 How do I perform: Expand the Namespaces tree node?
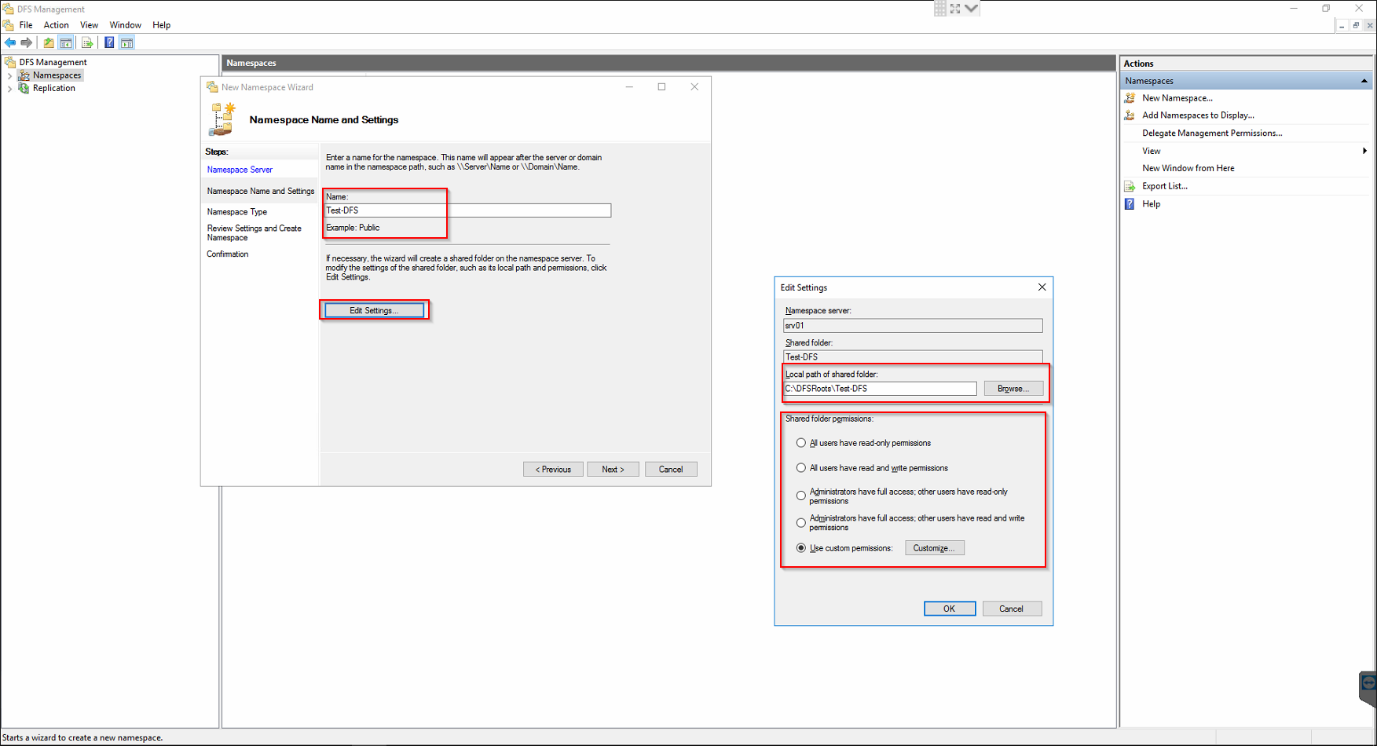[x=10, y=75]
